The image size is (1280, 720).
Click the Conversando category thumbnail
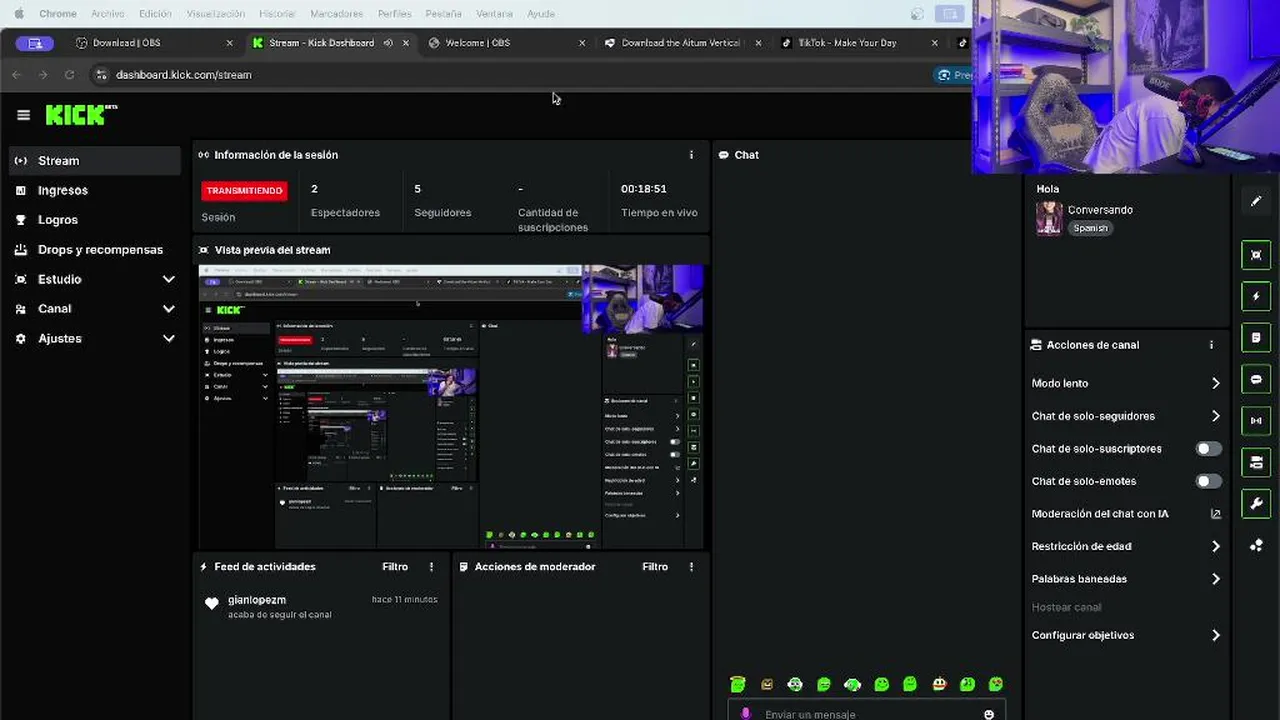tap(1049, 218)
